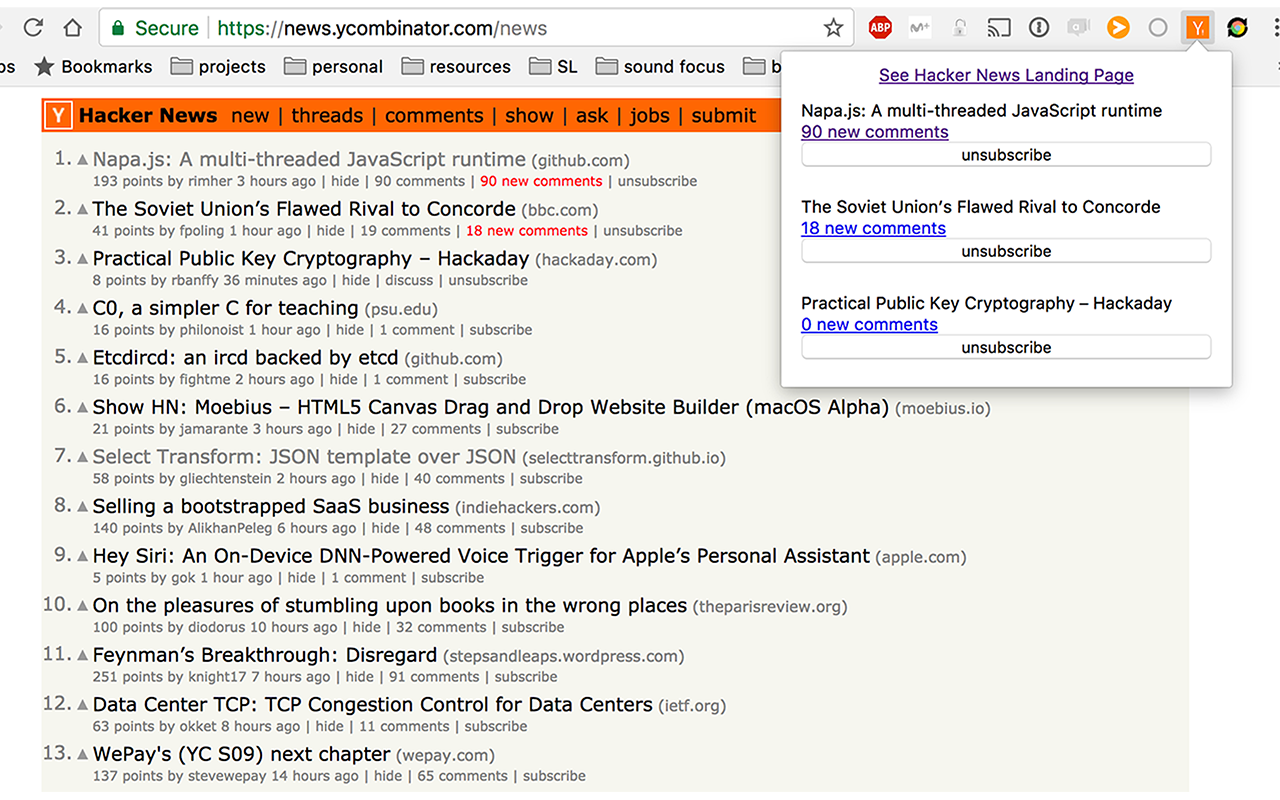Toggle the Hacker News 'Y' extension icon
The height and width of the screenshot is (800, 1280).
click(1197, 28)
